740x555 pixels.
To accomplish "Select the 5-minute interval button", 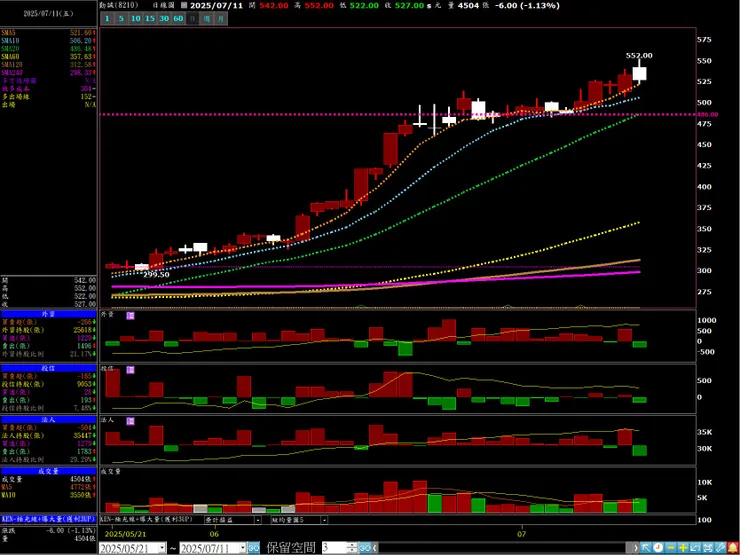I will (x=121, y=18).
